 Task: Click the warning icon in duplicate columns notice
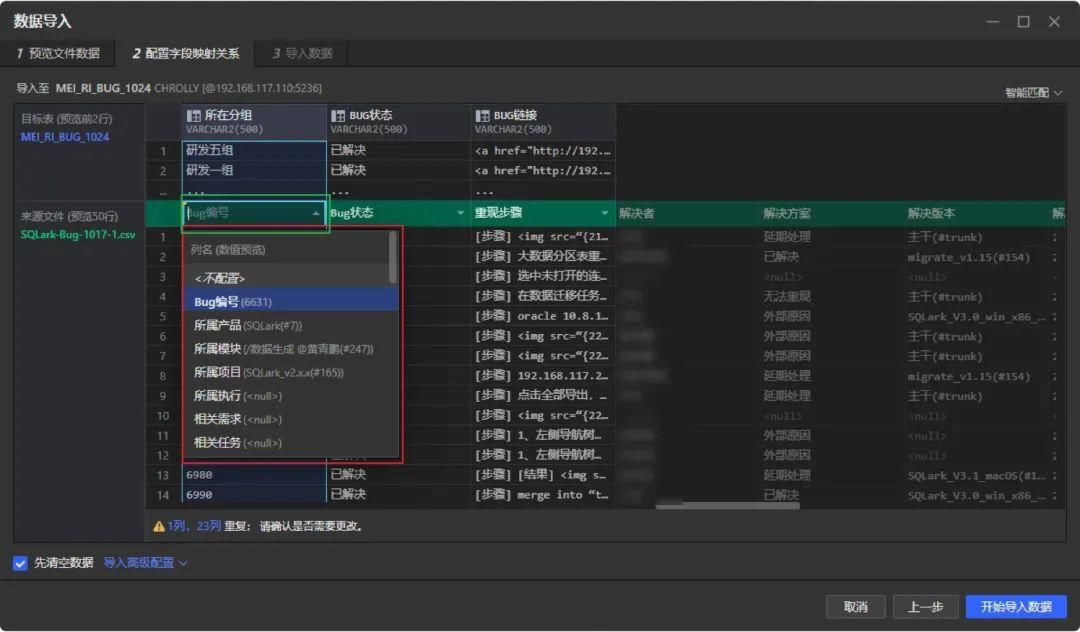(158, 527)
